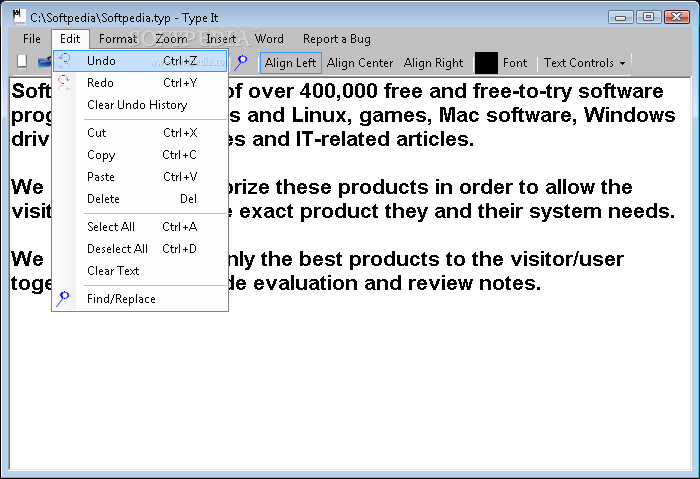Click the Undo arrow icon in Edit menu

(x=64, y=61)
